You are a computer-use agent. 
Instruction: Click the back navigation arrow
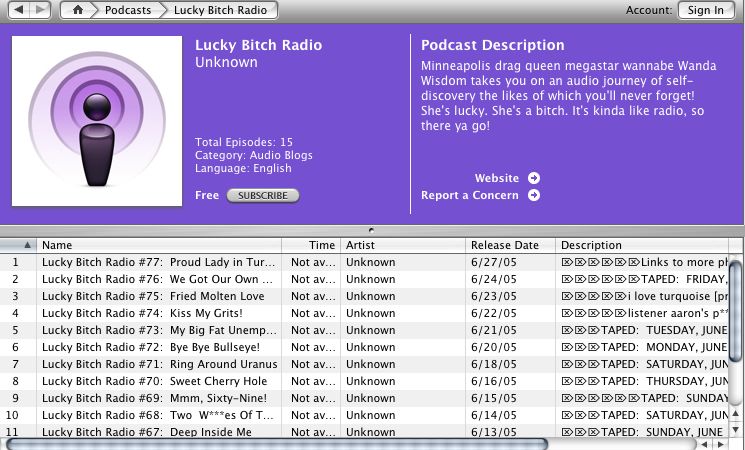(19, 10)
